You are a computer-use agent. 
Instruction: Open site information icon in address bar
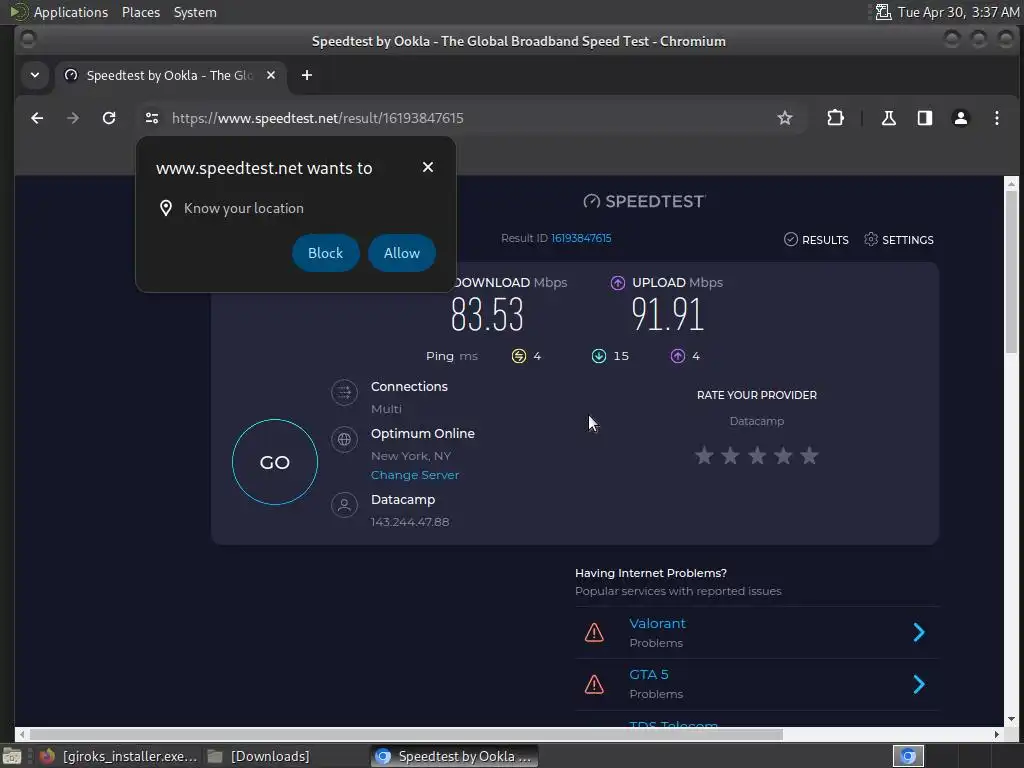pos(152,118)
